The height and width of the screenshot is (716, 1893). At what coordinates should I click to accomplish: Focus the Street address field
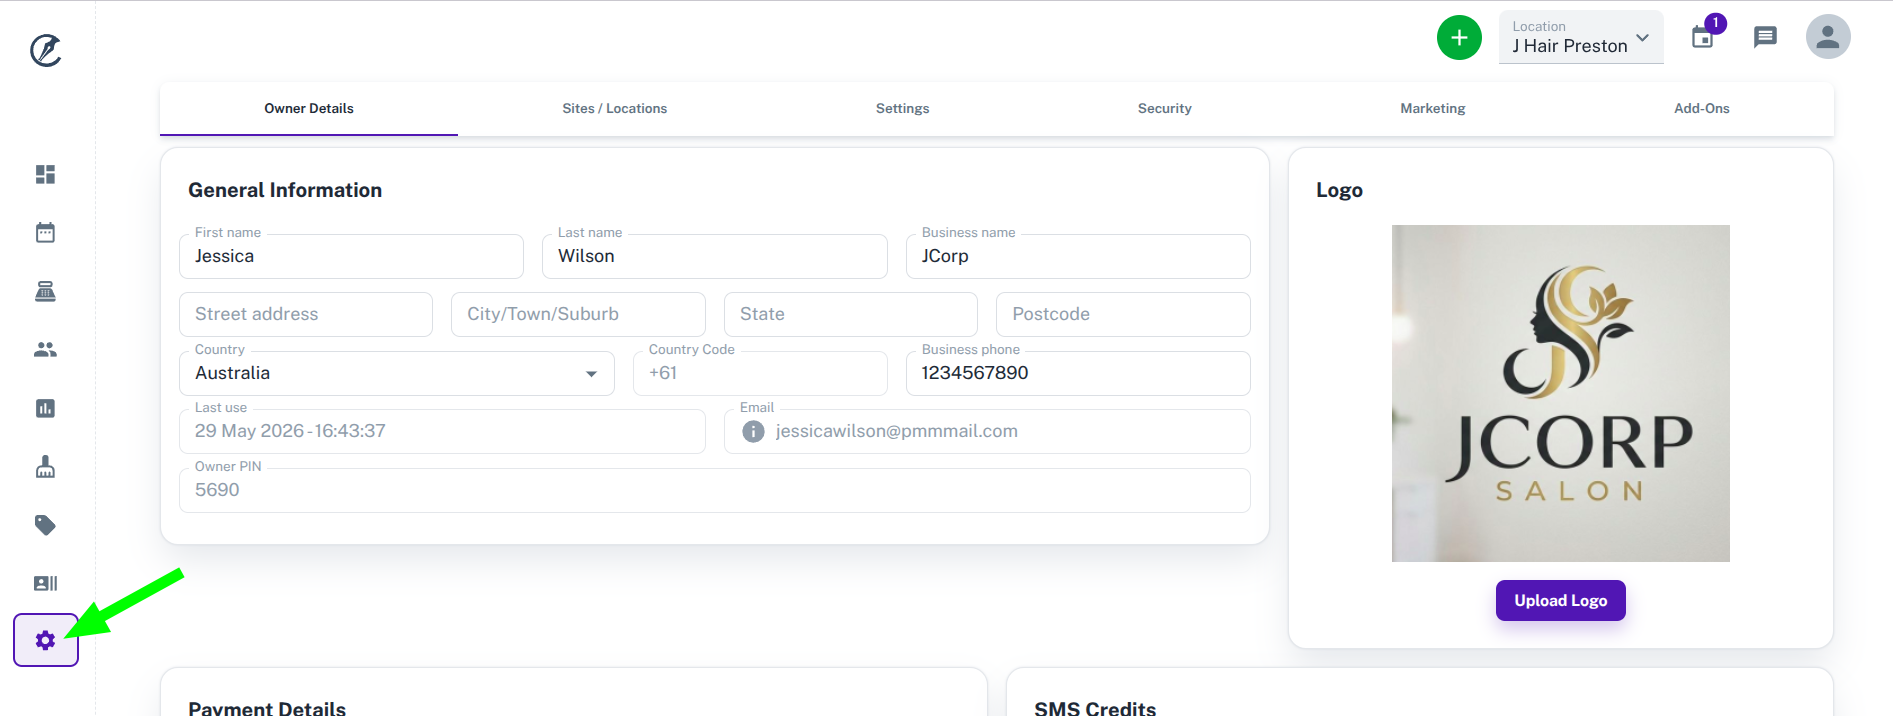(x=306, y=314)
